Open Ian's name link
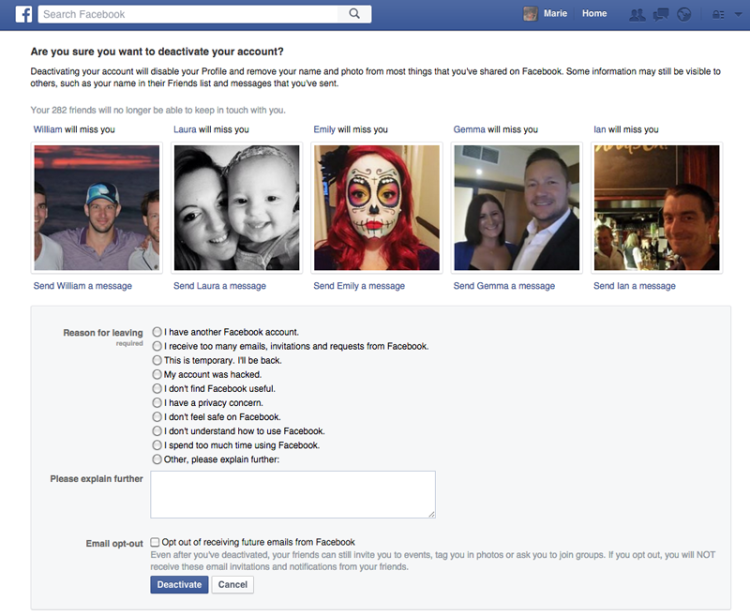The image size is (750, 616). 599,129
